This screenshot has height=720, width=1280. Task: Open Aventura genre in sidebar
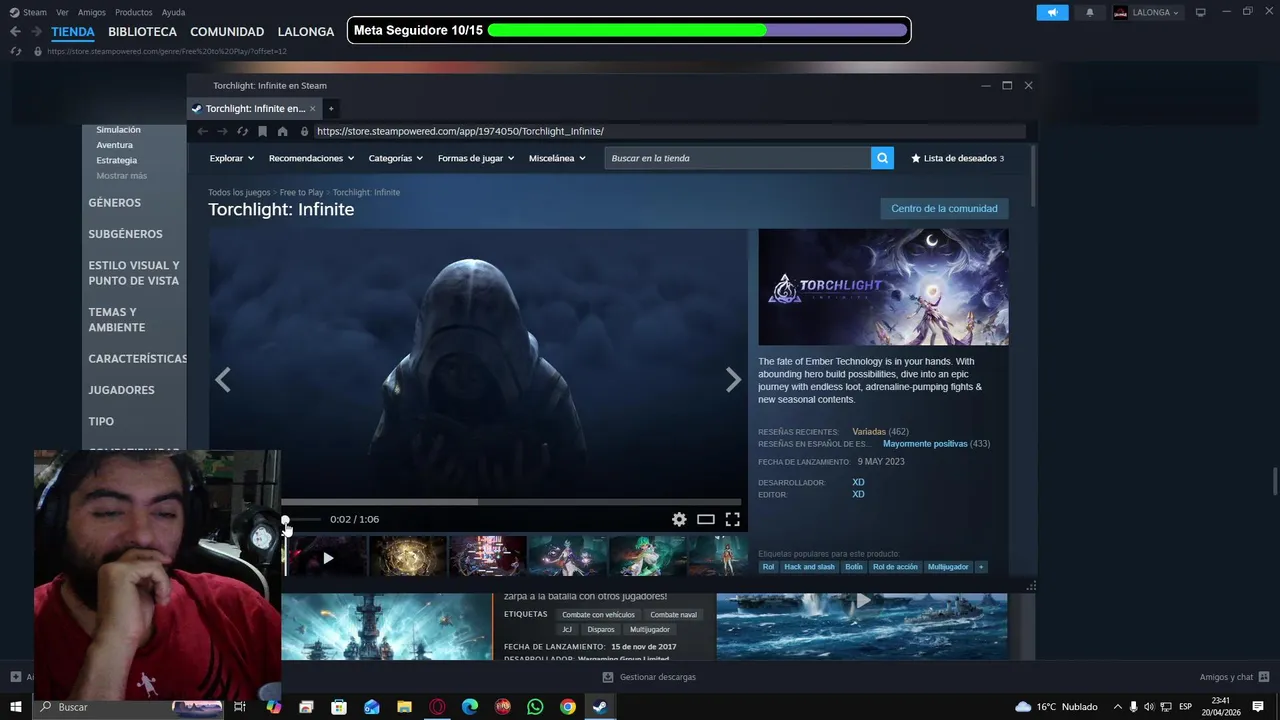coord(114,145)
